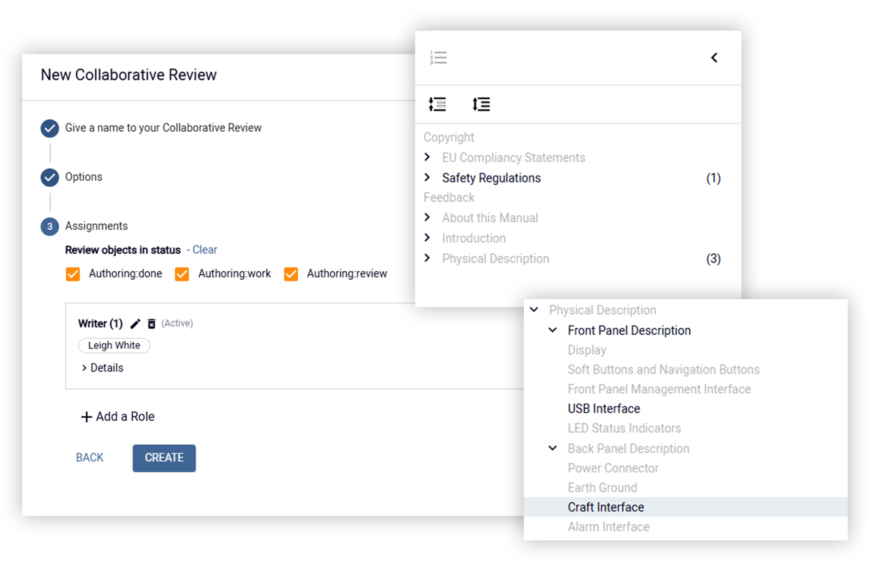Click the collapse all topics icon
870x570 pixels.
[x=437, y=104]
